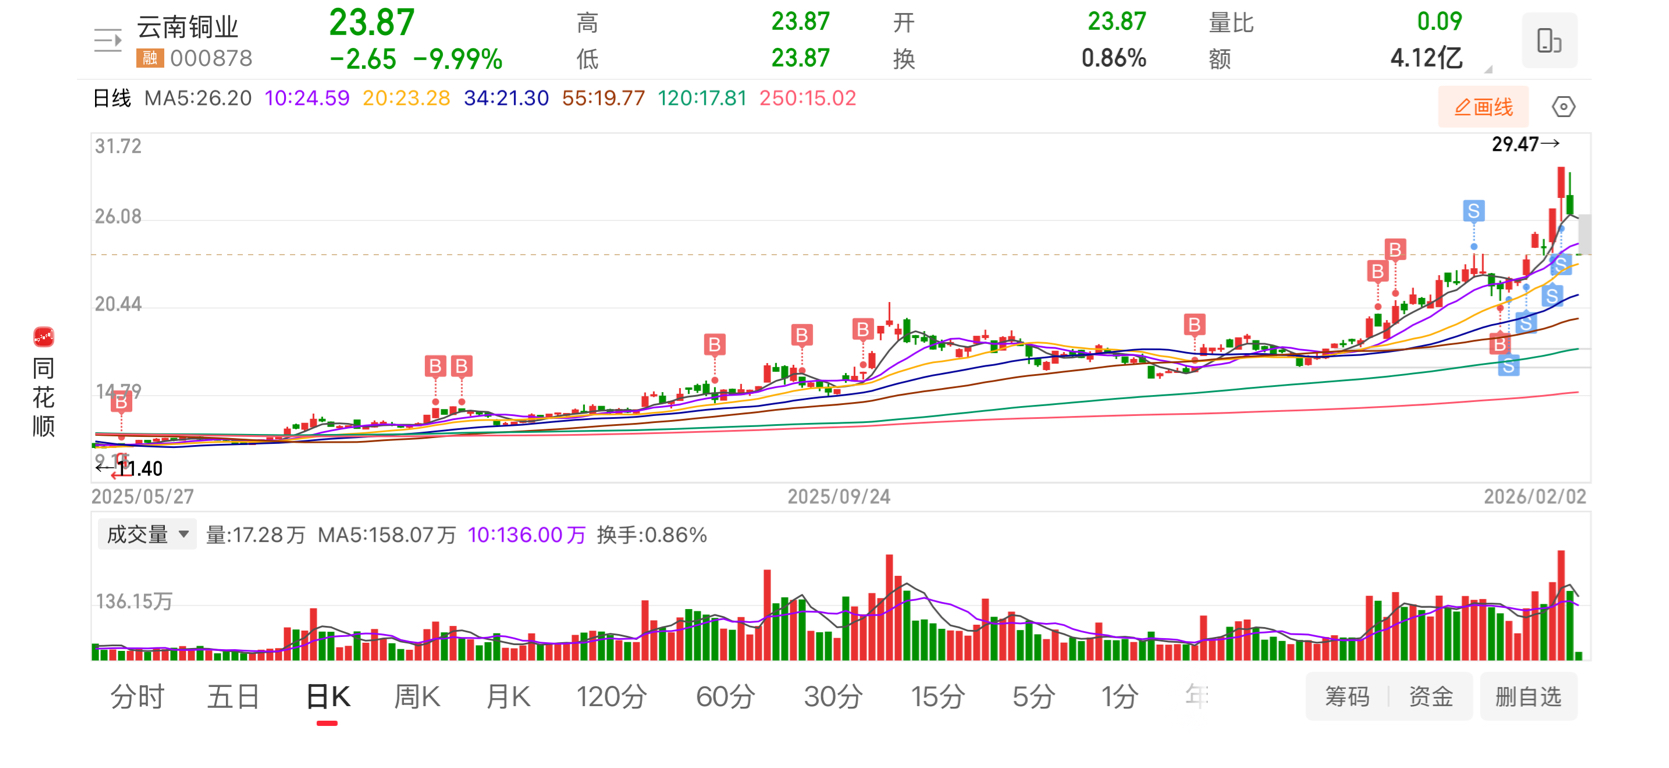Screen dimensions: 1669x768
Task: Click the 2026/02/02 date label
Action: pyautogui.click(x=1535, y=497)
